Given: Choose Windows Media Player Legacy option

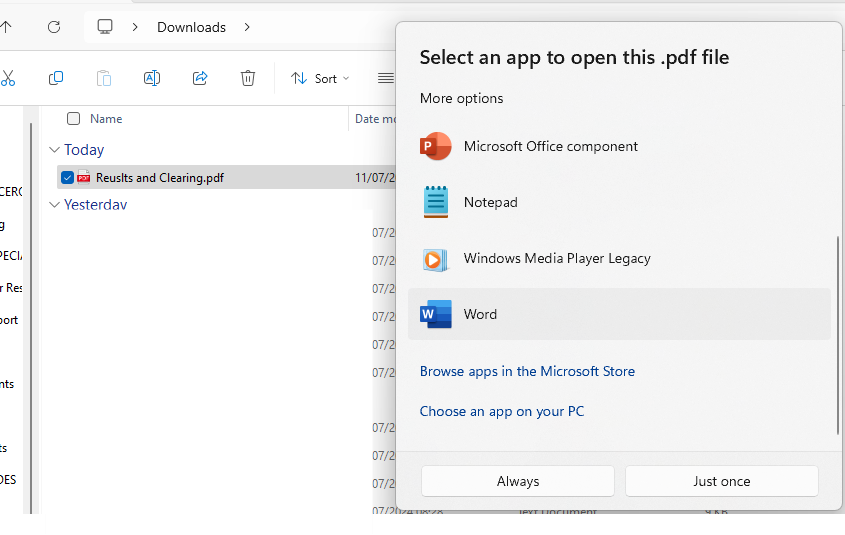Looking at the screenshot, I should 556,258.
